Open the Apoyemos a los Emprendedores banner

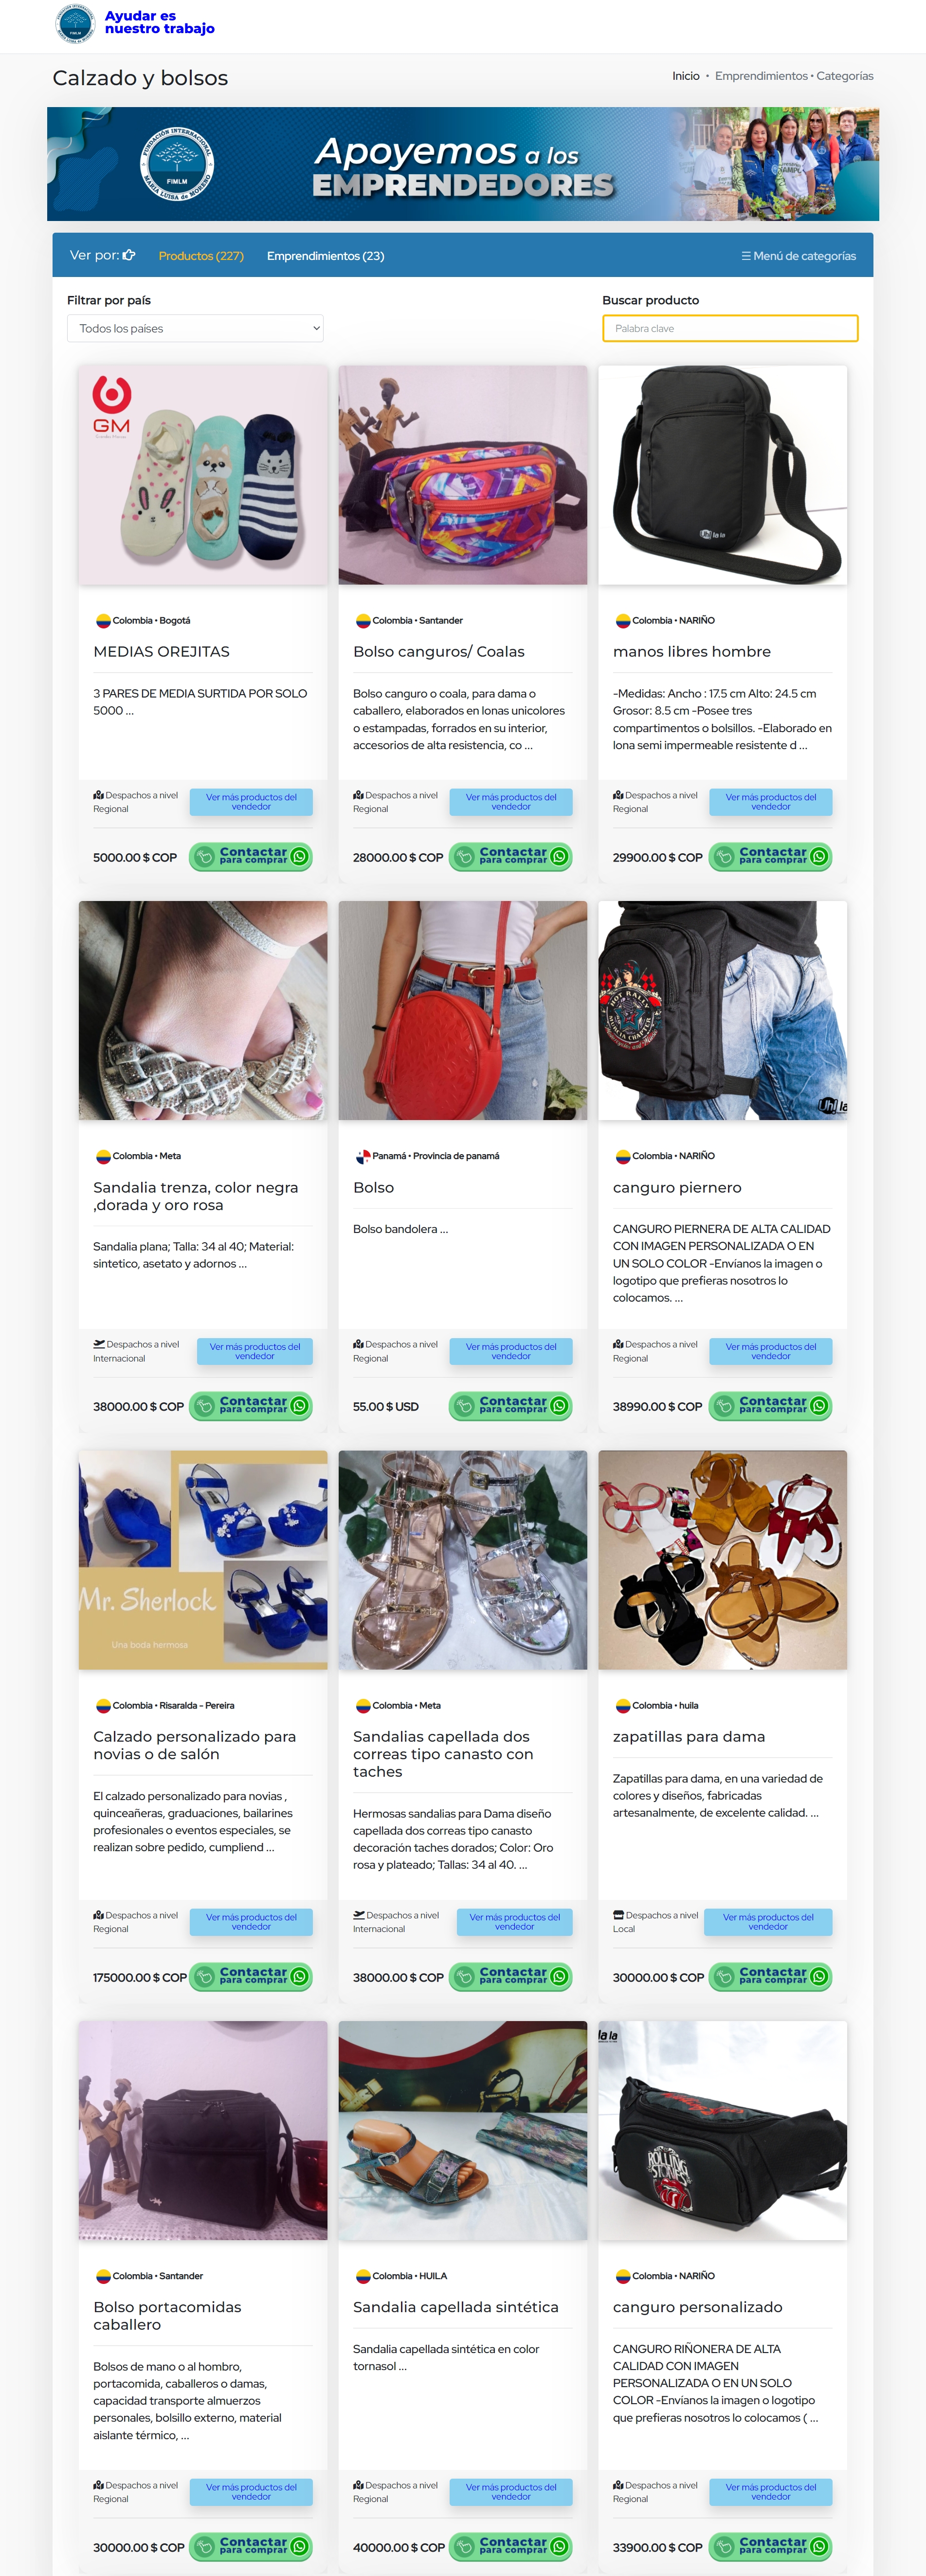click(x=463, y=164)
